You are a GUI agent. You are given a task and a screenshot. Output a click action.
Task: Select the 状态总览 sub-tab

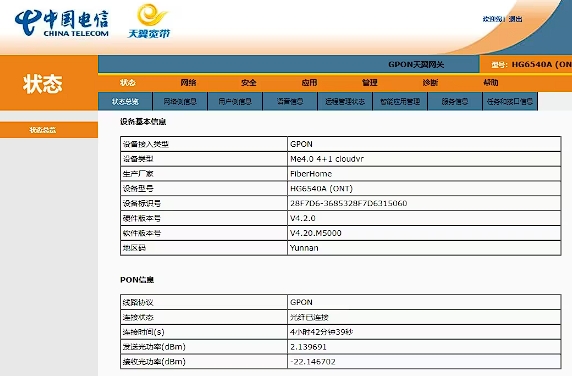click(125, 101)
